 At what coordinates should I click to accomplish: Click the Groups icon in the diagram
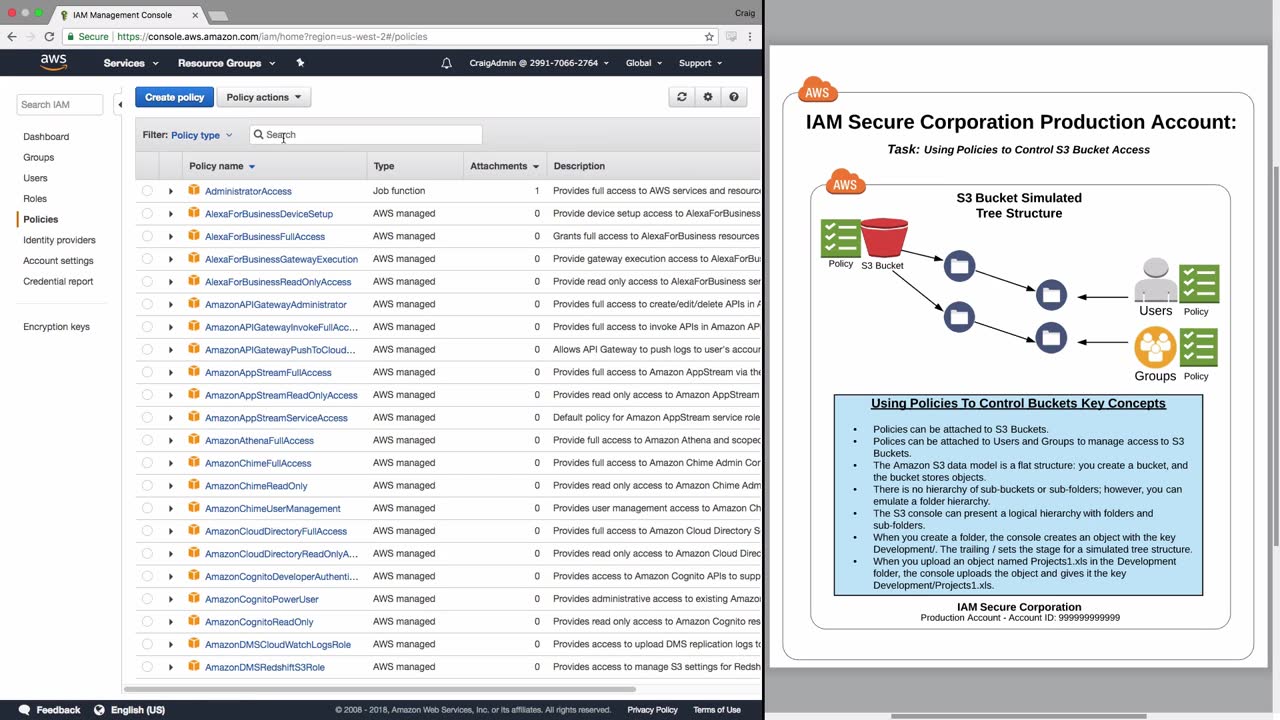(x=1155, y=347)
